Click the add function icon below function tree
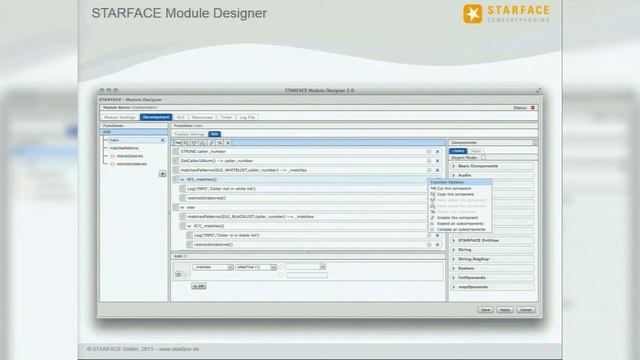 point(162,174)
